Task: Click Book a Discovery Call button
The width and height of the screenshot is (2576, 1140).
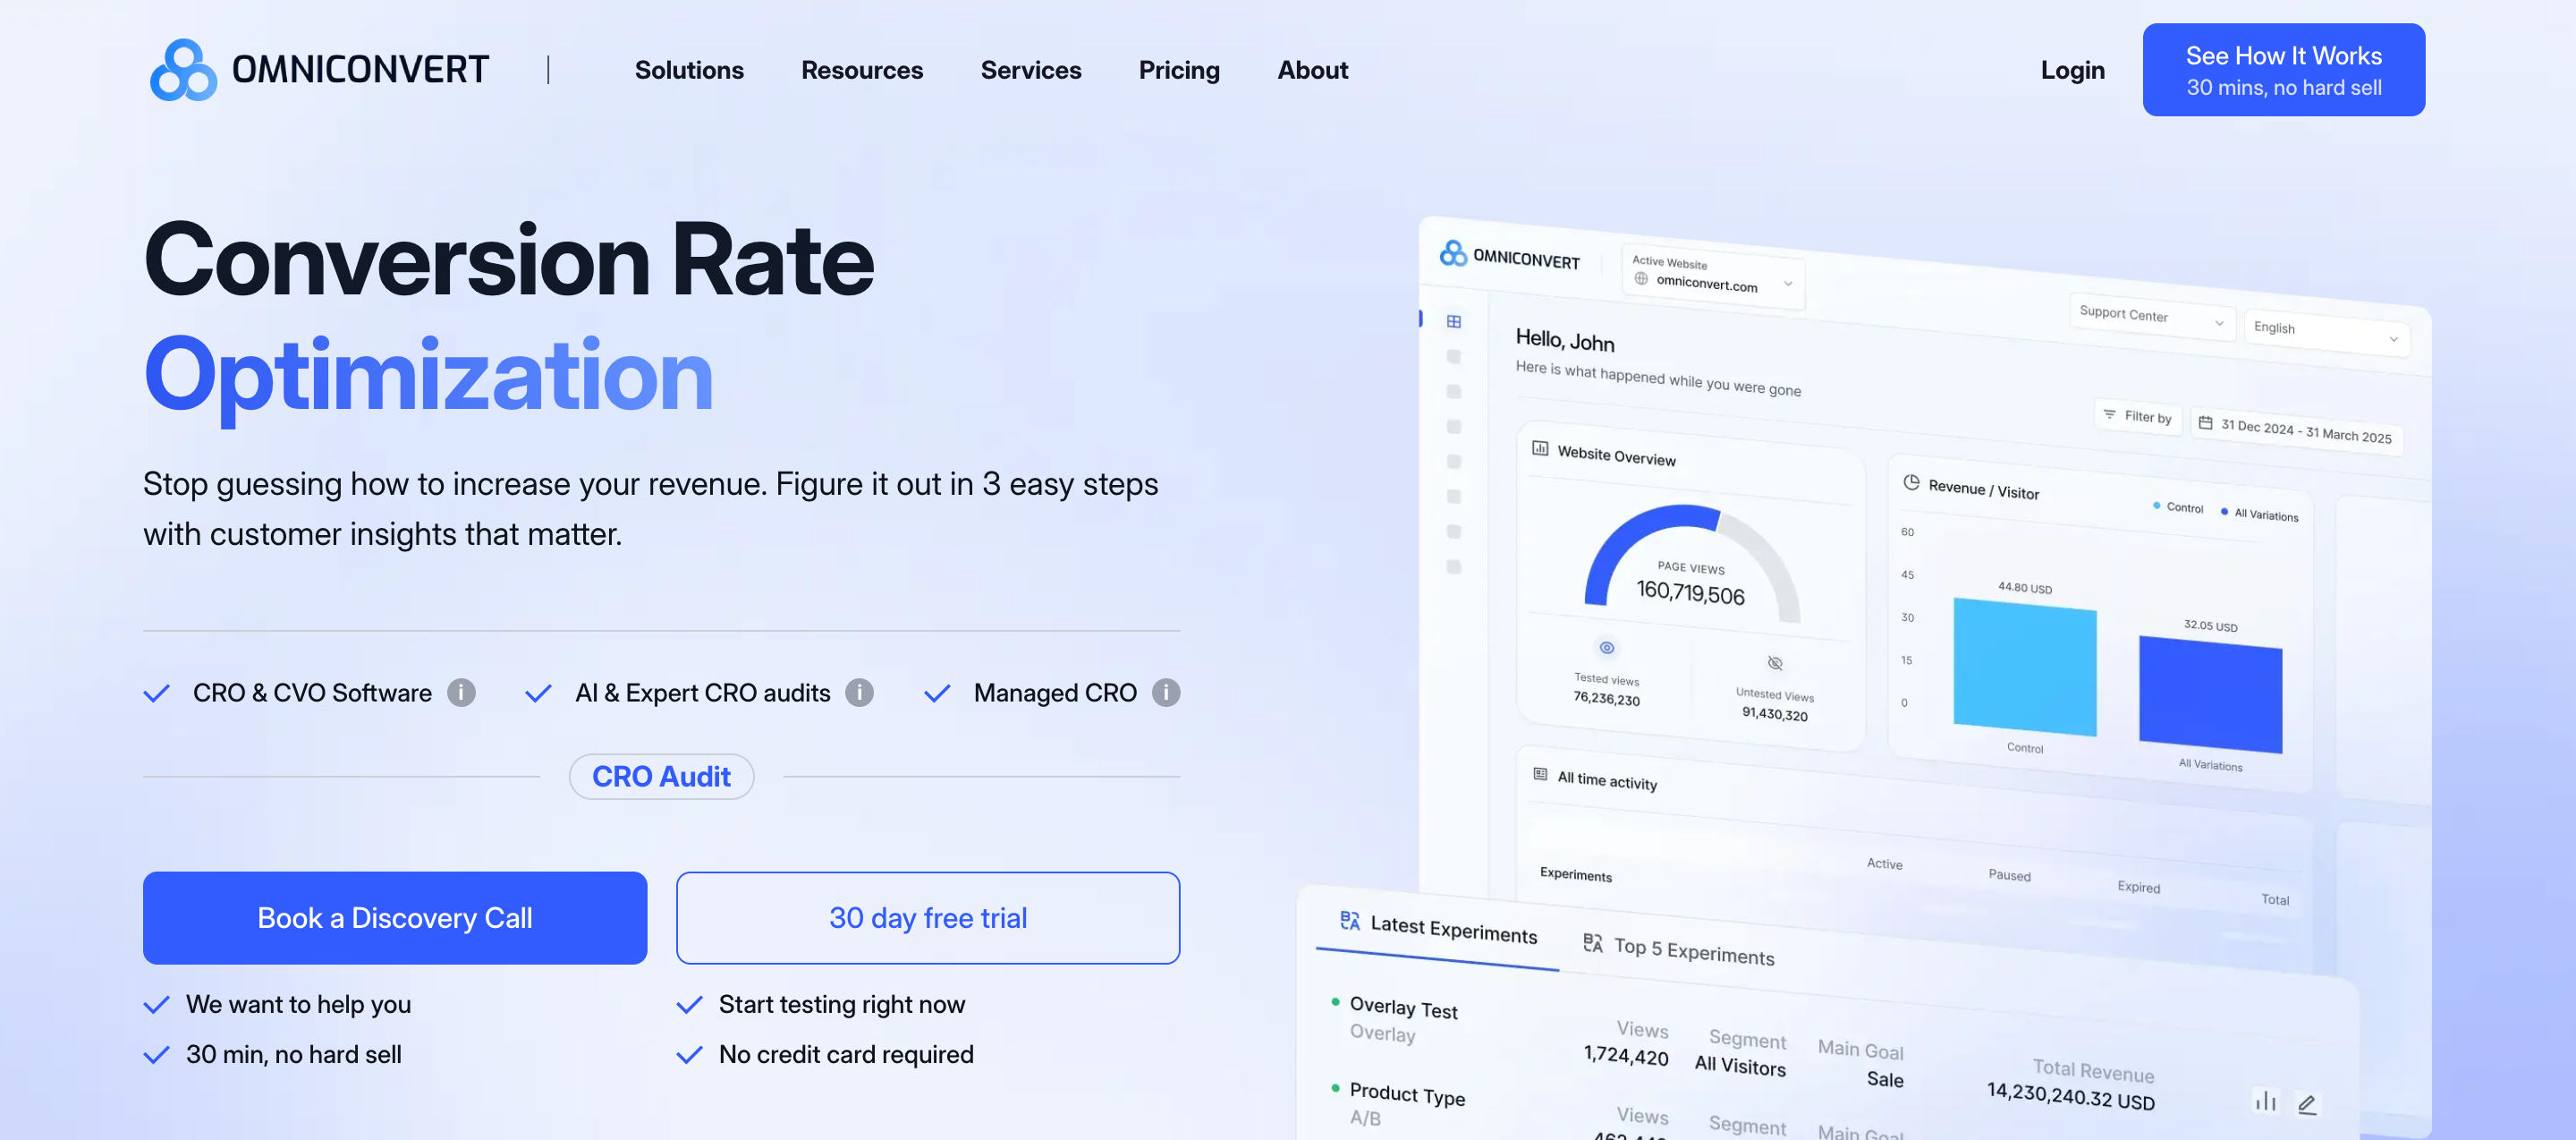Action: point(394,917)
